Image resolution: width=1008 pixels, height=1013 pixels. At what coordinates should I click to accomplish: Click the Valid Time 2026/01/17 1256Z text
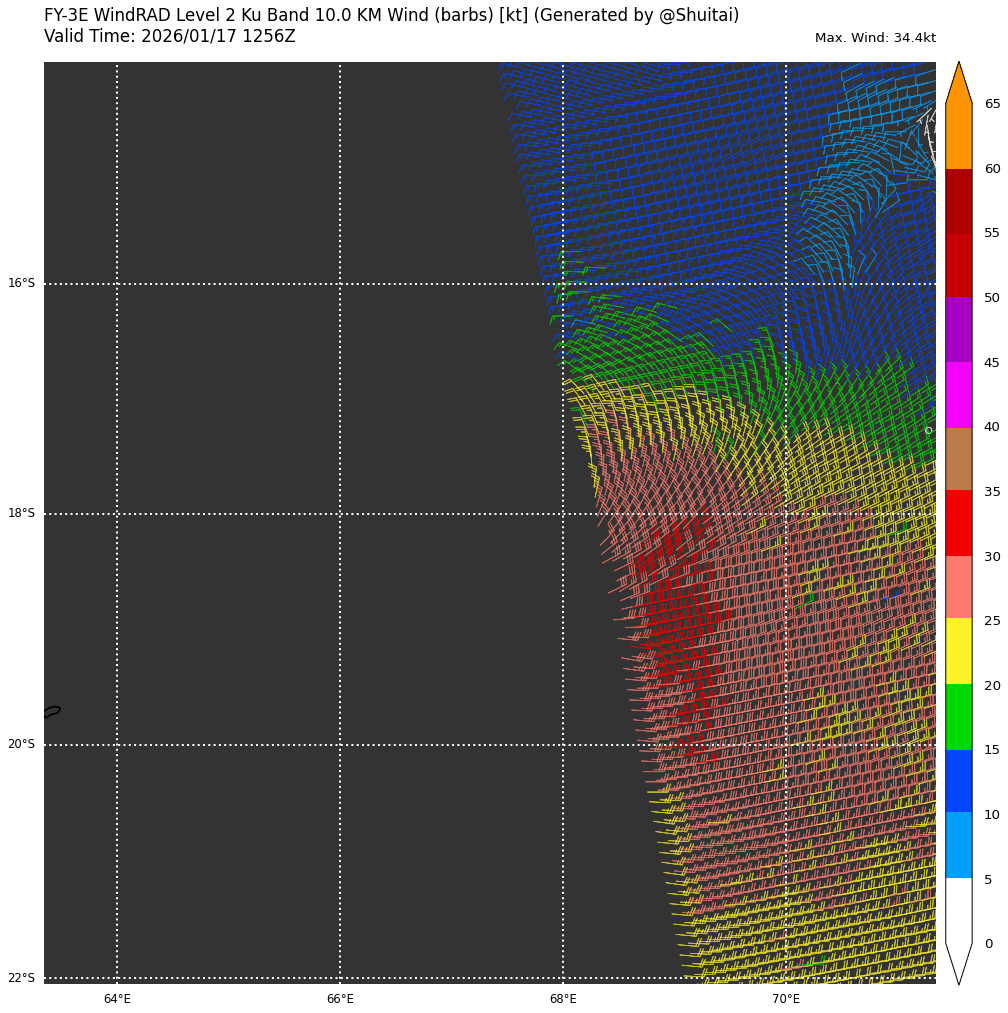click(x=170, y=37)
